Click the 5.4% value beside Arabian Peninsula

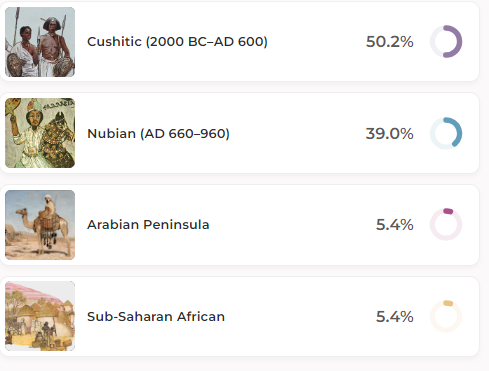click(395, 225)
